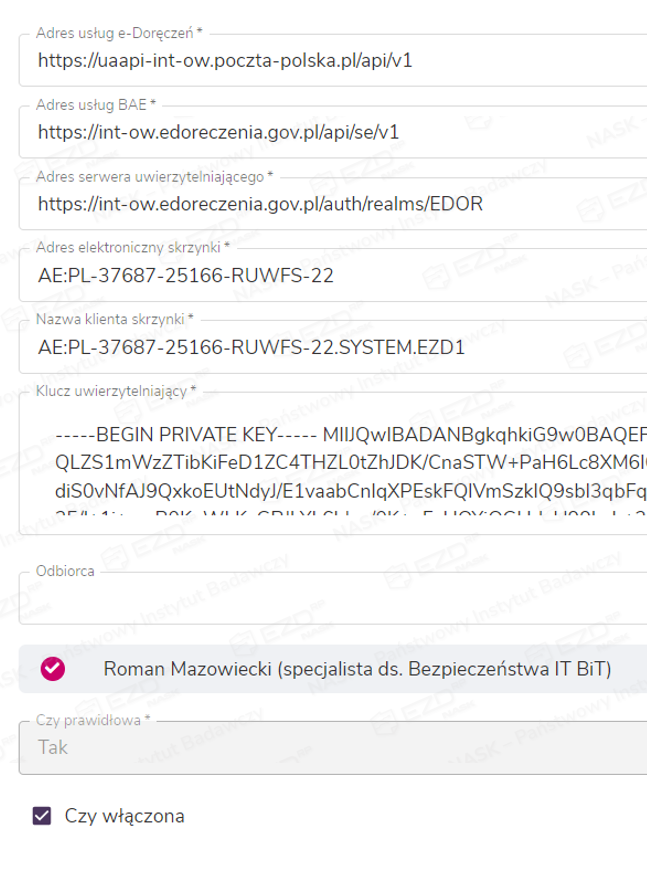Click the pink checkmark icon beside Roman Mazowiecki
The width and height of the screenshot is (647, 880).
52,669
